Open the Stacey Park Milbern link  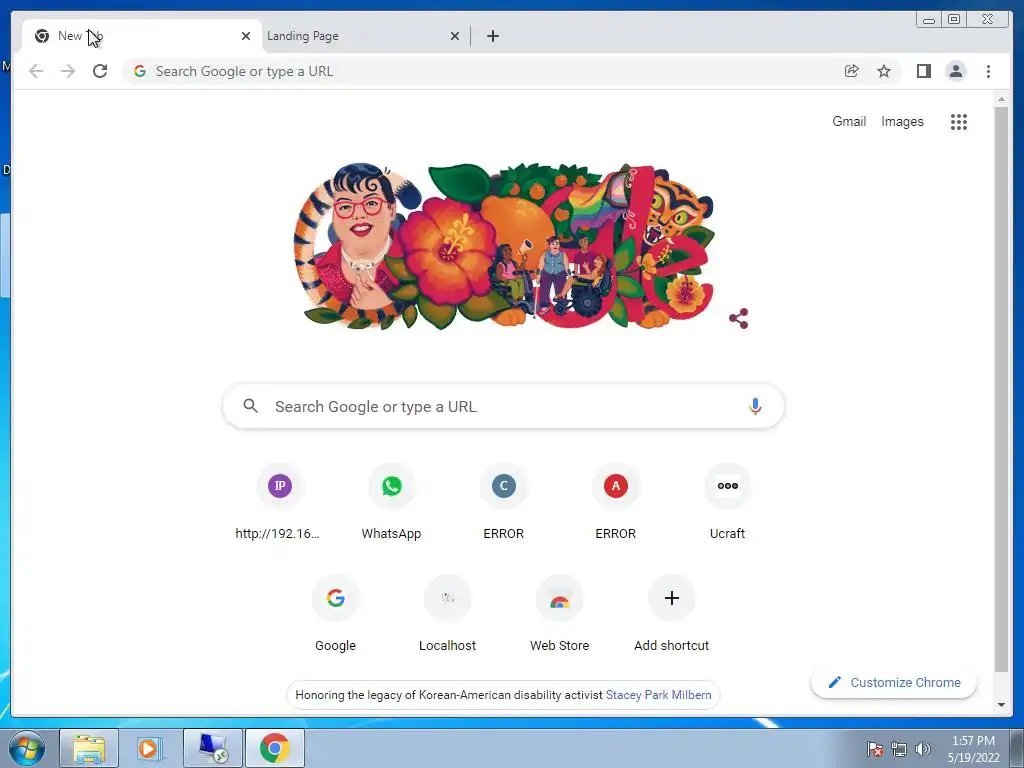coord(658,695)
